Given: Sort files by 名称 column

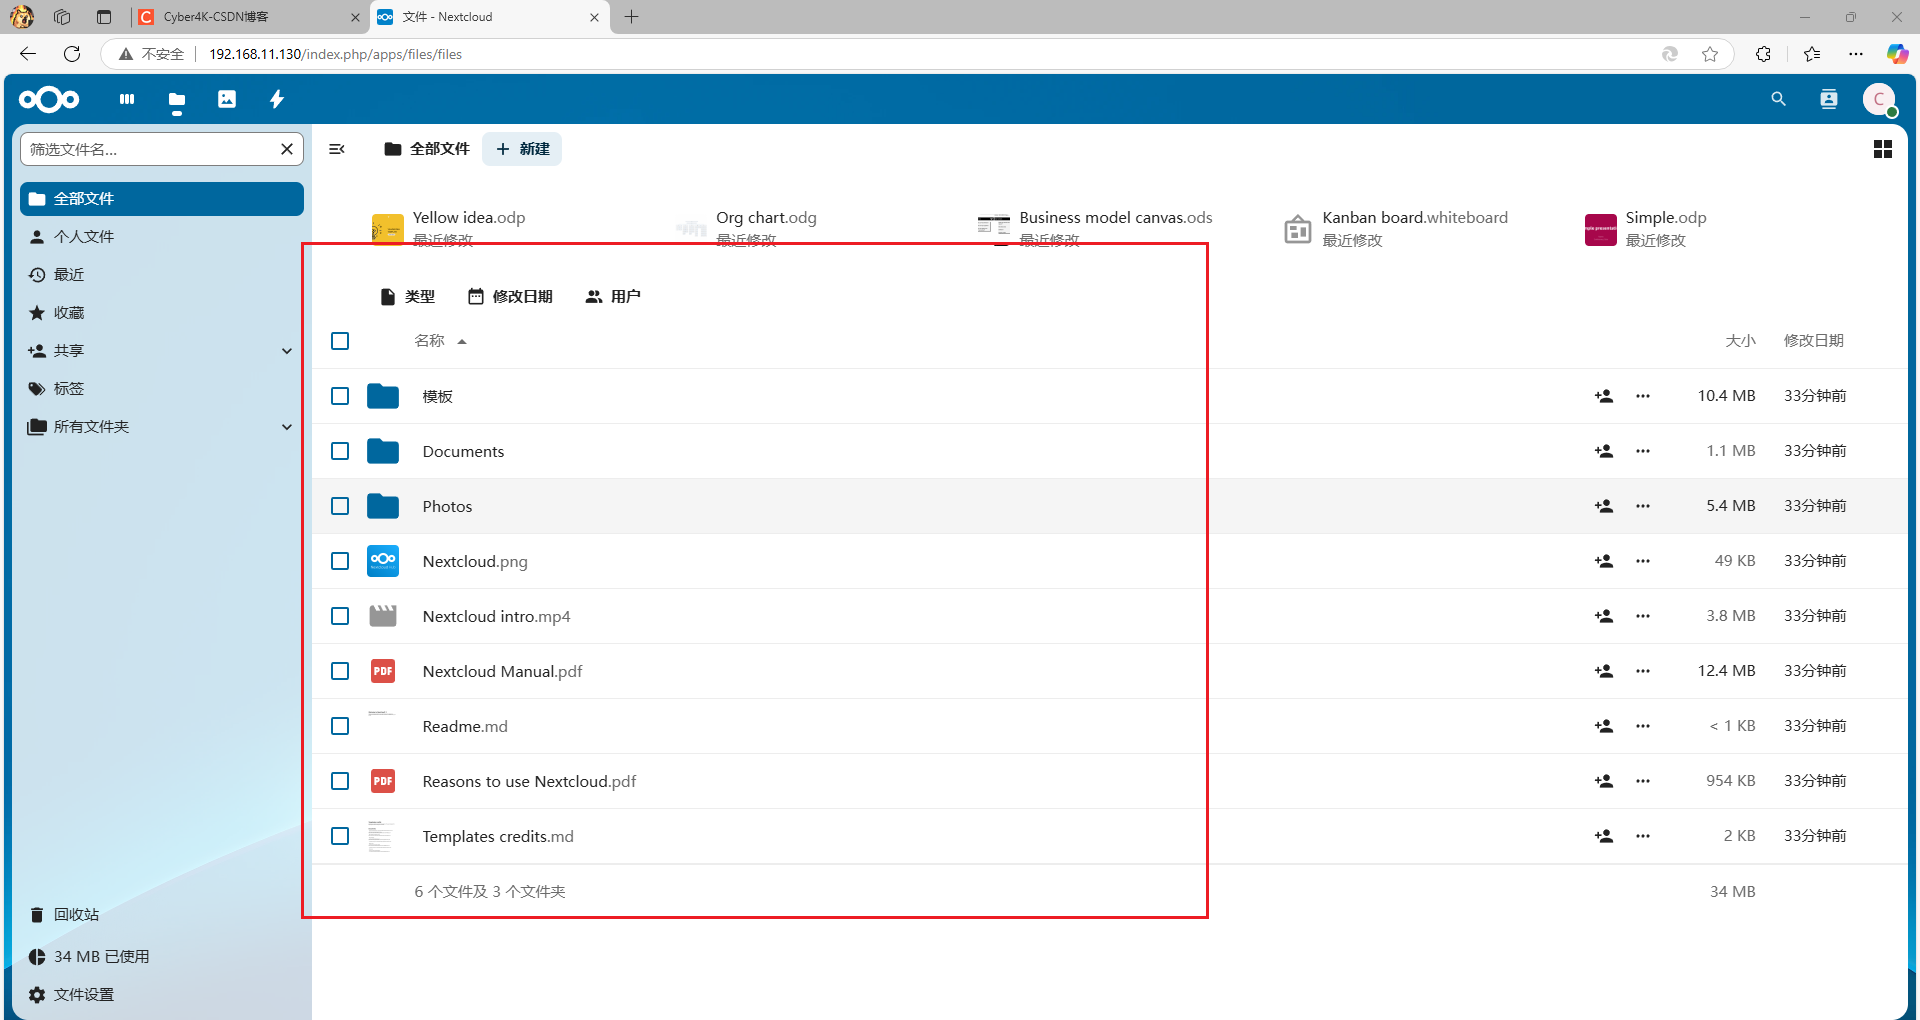Looking at the screenshot, I should 440,341.
